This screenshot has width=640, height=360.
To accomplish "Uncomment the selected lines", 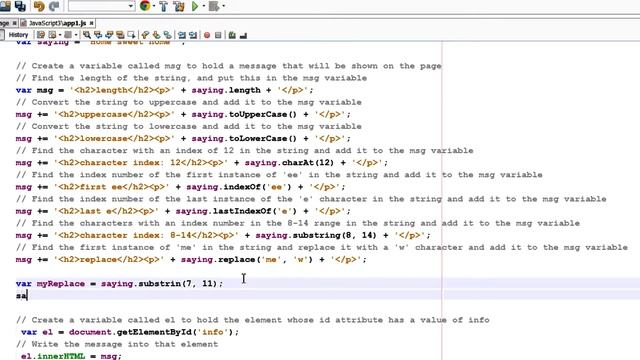I will pyautogui.click(x=244, y=36).
